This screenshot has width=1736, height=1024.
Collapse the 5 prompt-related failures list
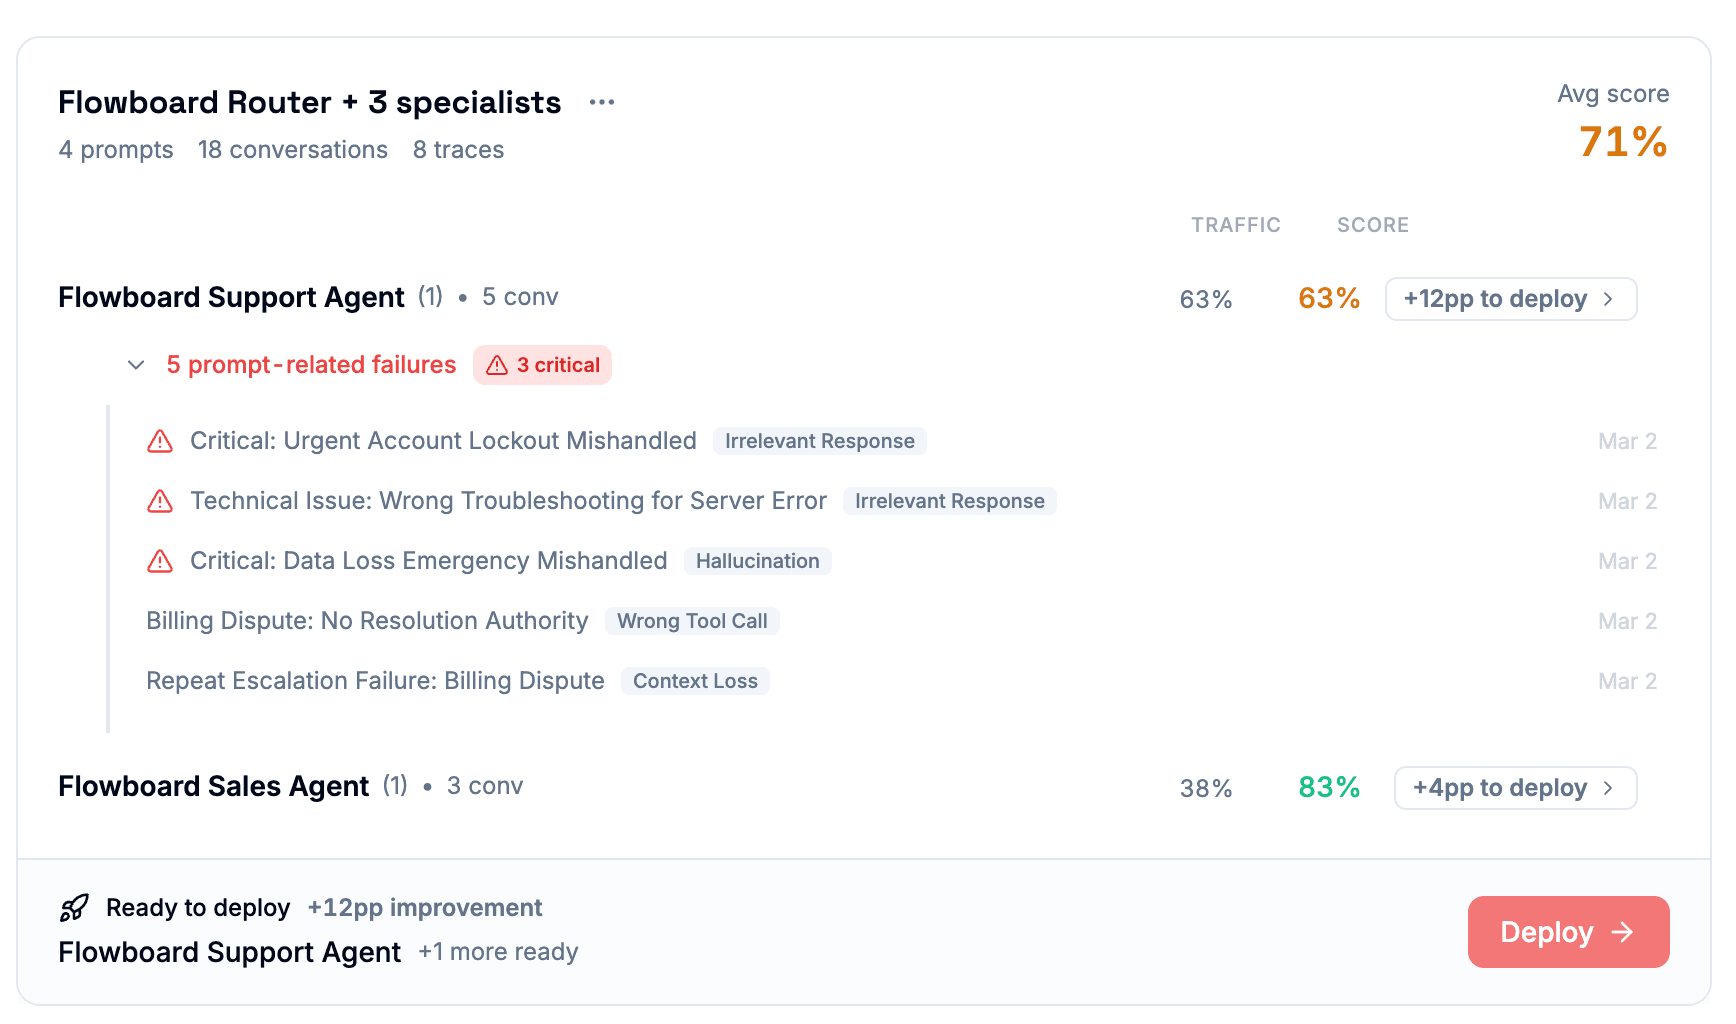coord(135,365)
